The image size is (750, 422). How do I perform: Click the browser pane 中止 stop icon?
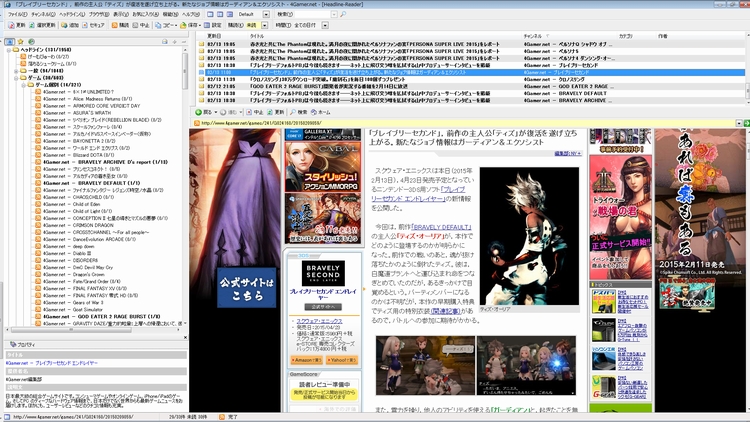249,112
